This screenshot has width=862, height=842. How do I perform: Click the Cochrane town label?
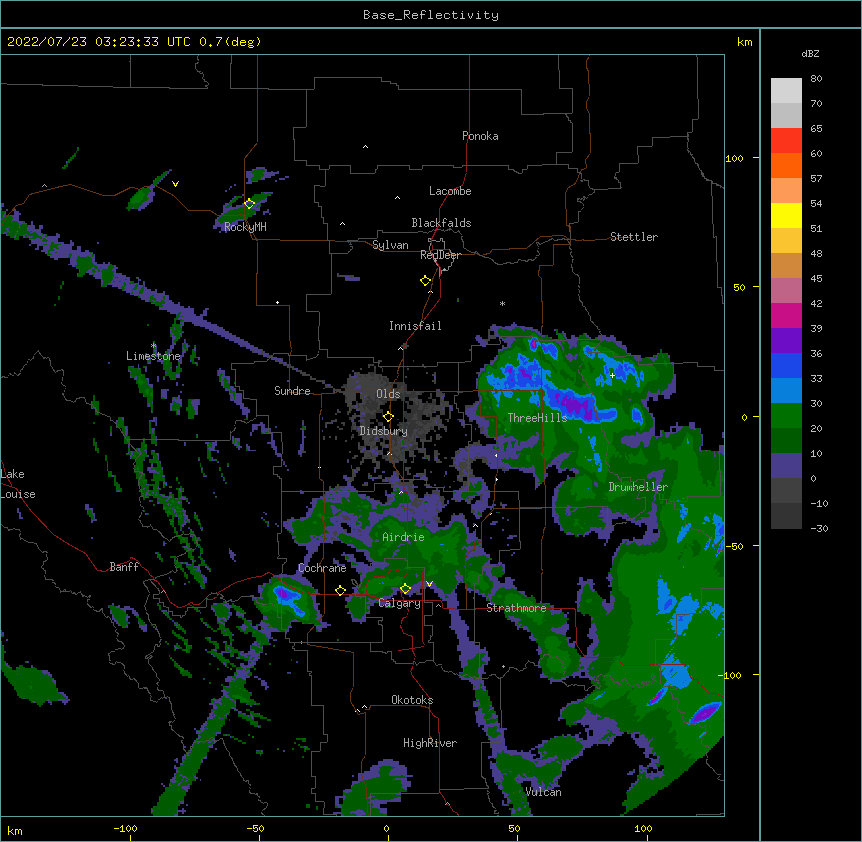coord(322,568)
